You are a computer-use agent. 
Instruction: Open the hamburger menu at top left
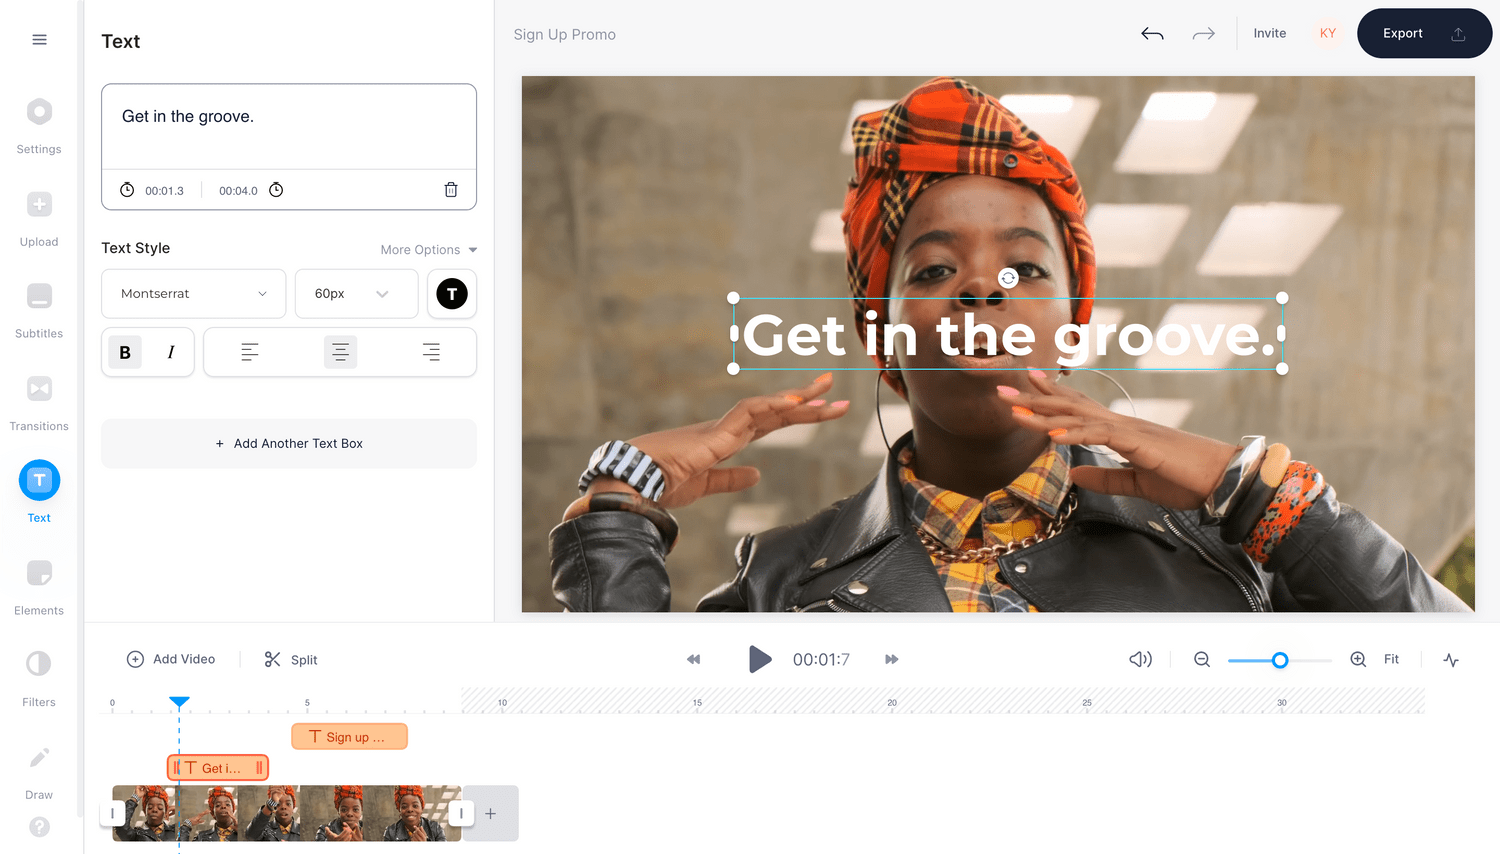[39, 39]
